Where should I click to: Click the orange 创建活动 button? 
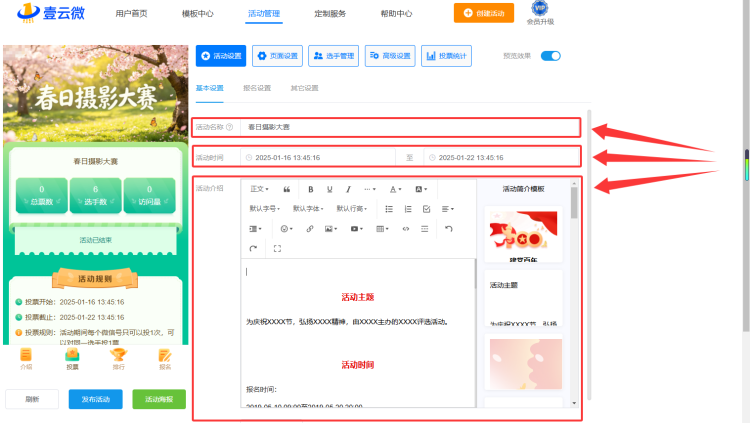coord(484,13)
